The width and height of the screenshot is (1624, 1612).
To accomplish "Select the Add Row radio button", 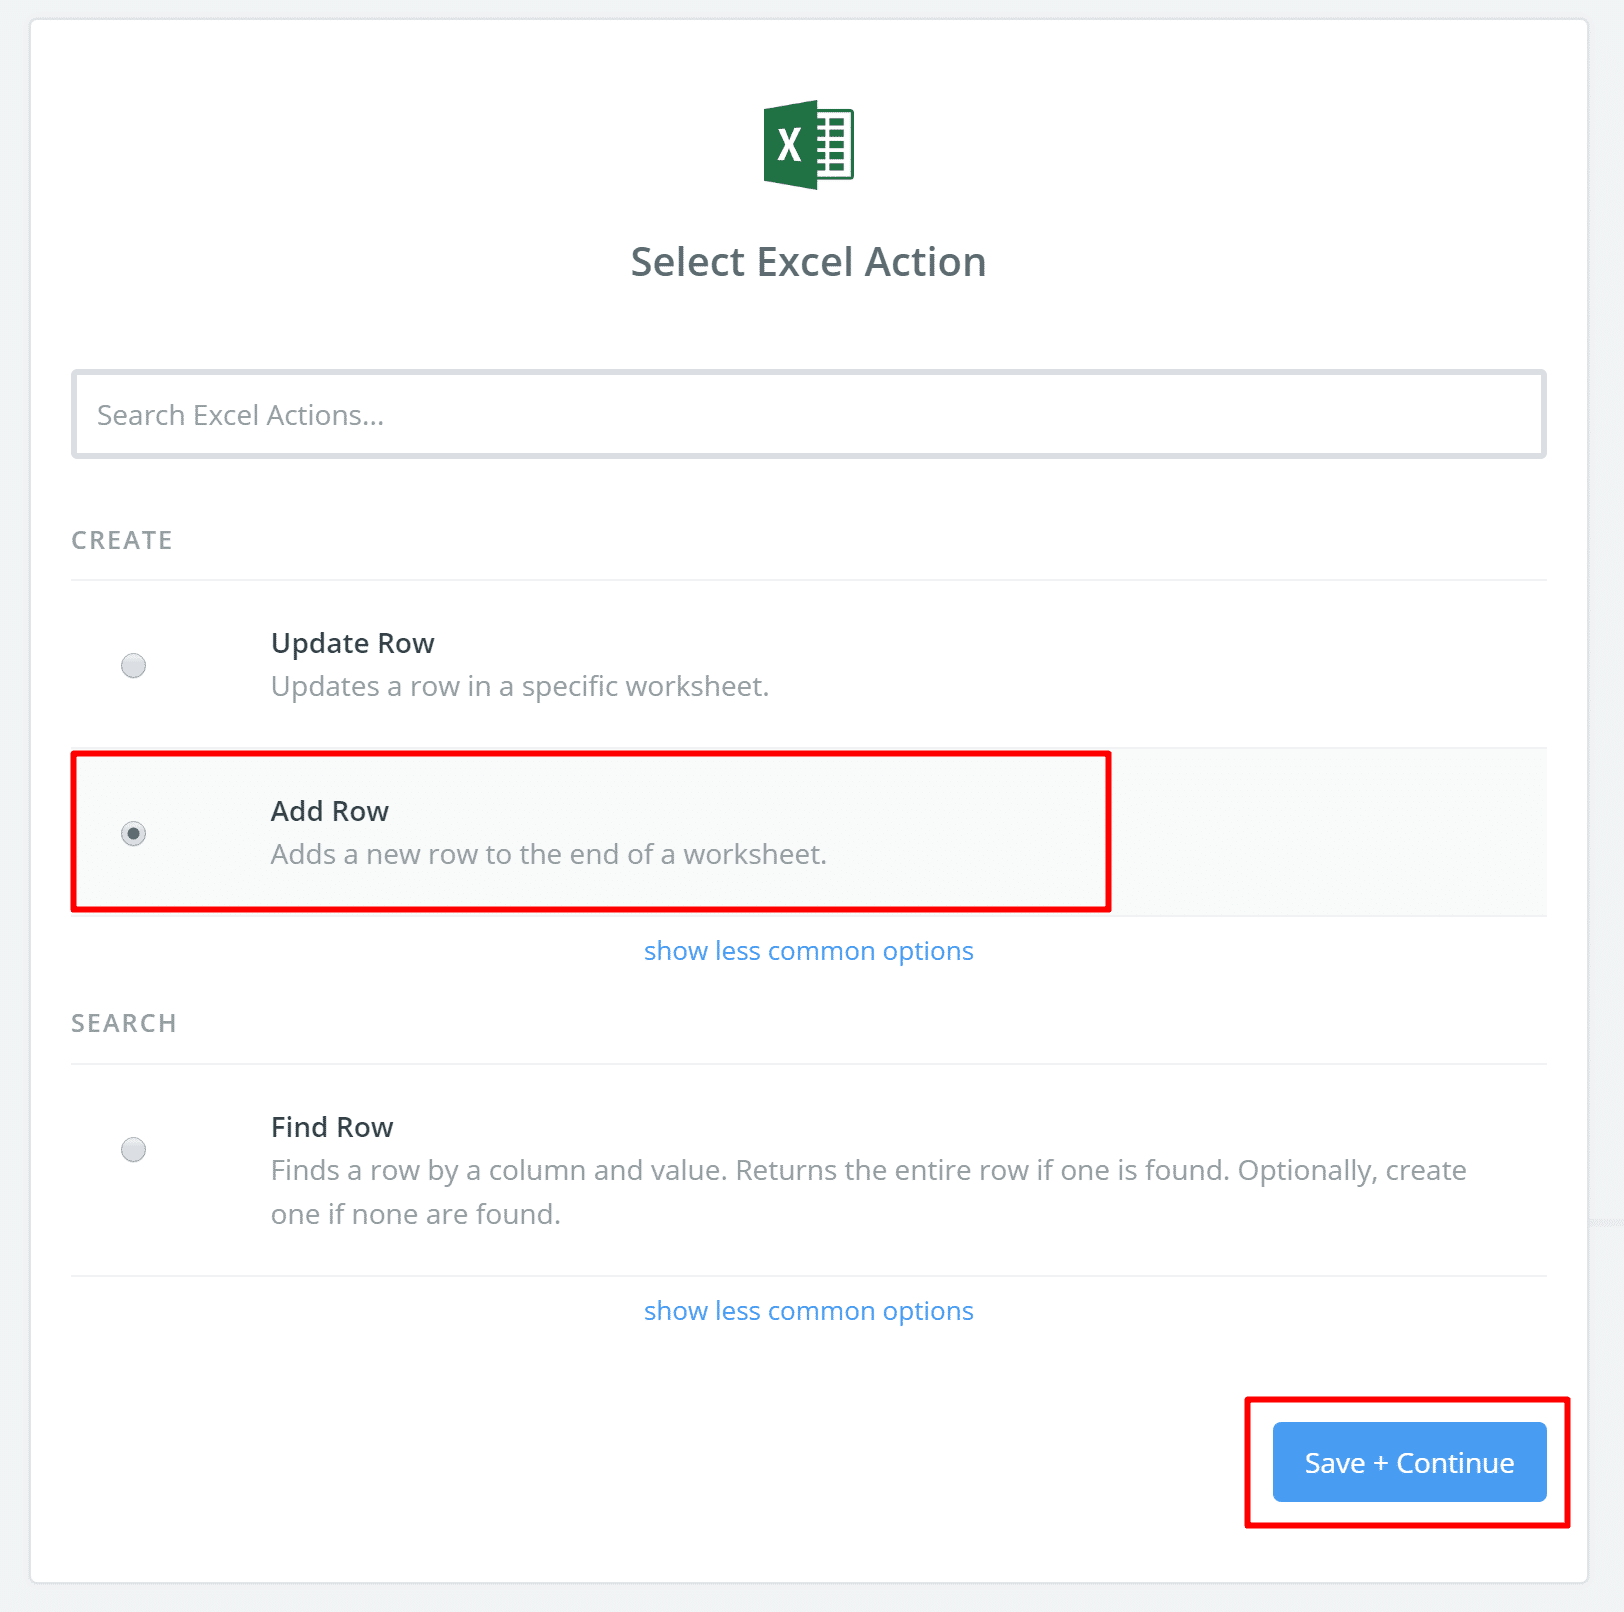I will pyautogui.click(x=133, y=833).
